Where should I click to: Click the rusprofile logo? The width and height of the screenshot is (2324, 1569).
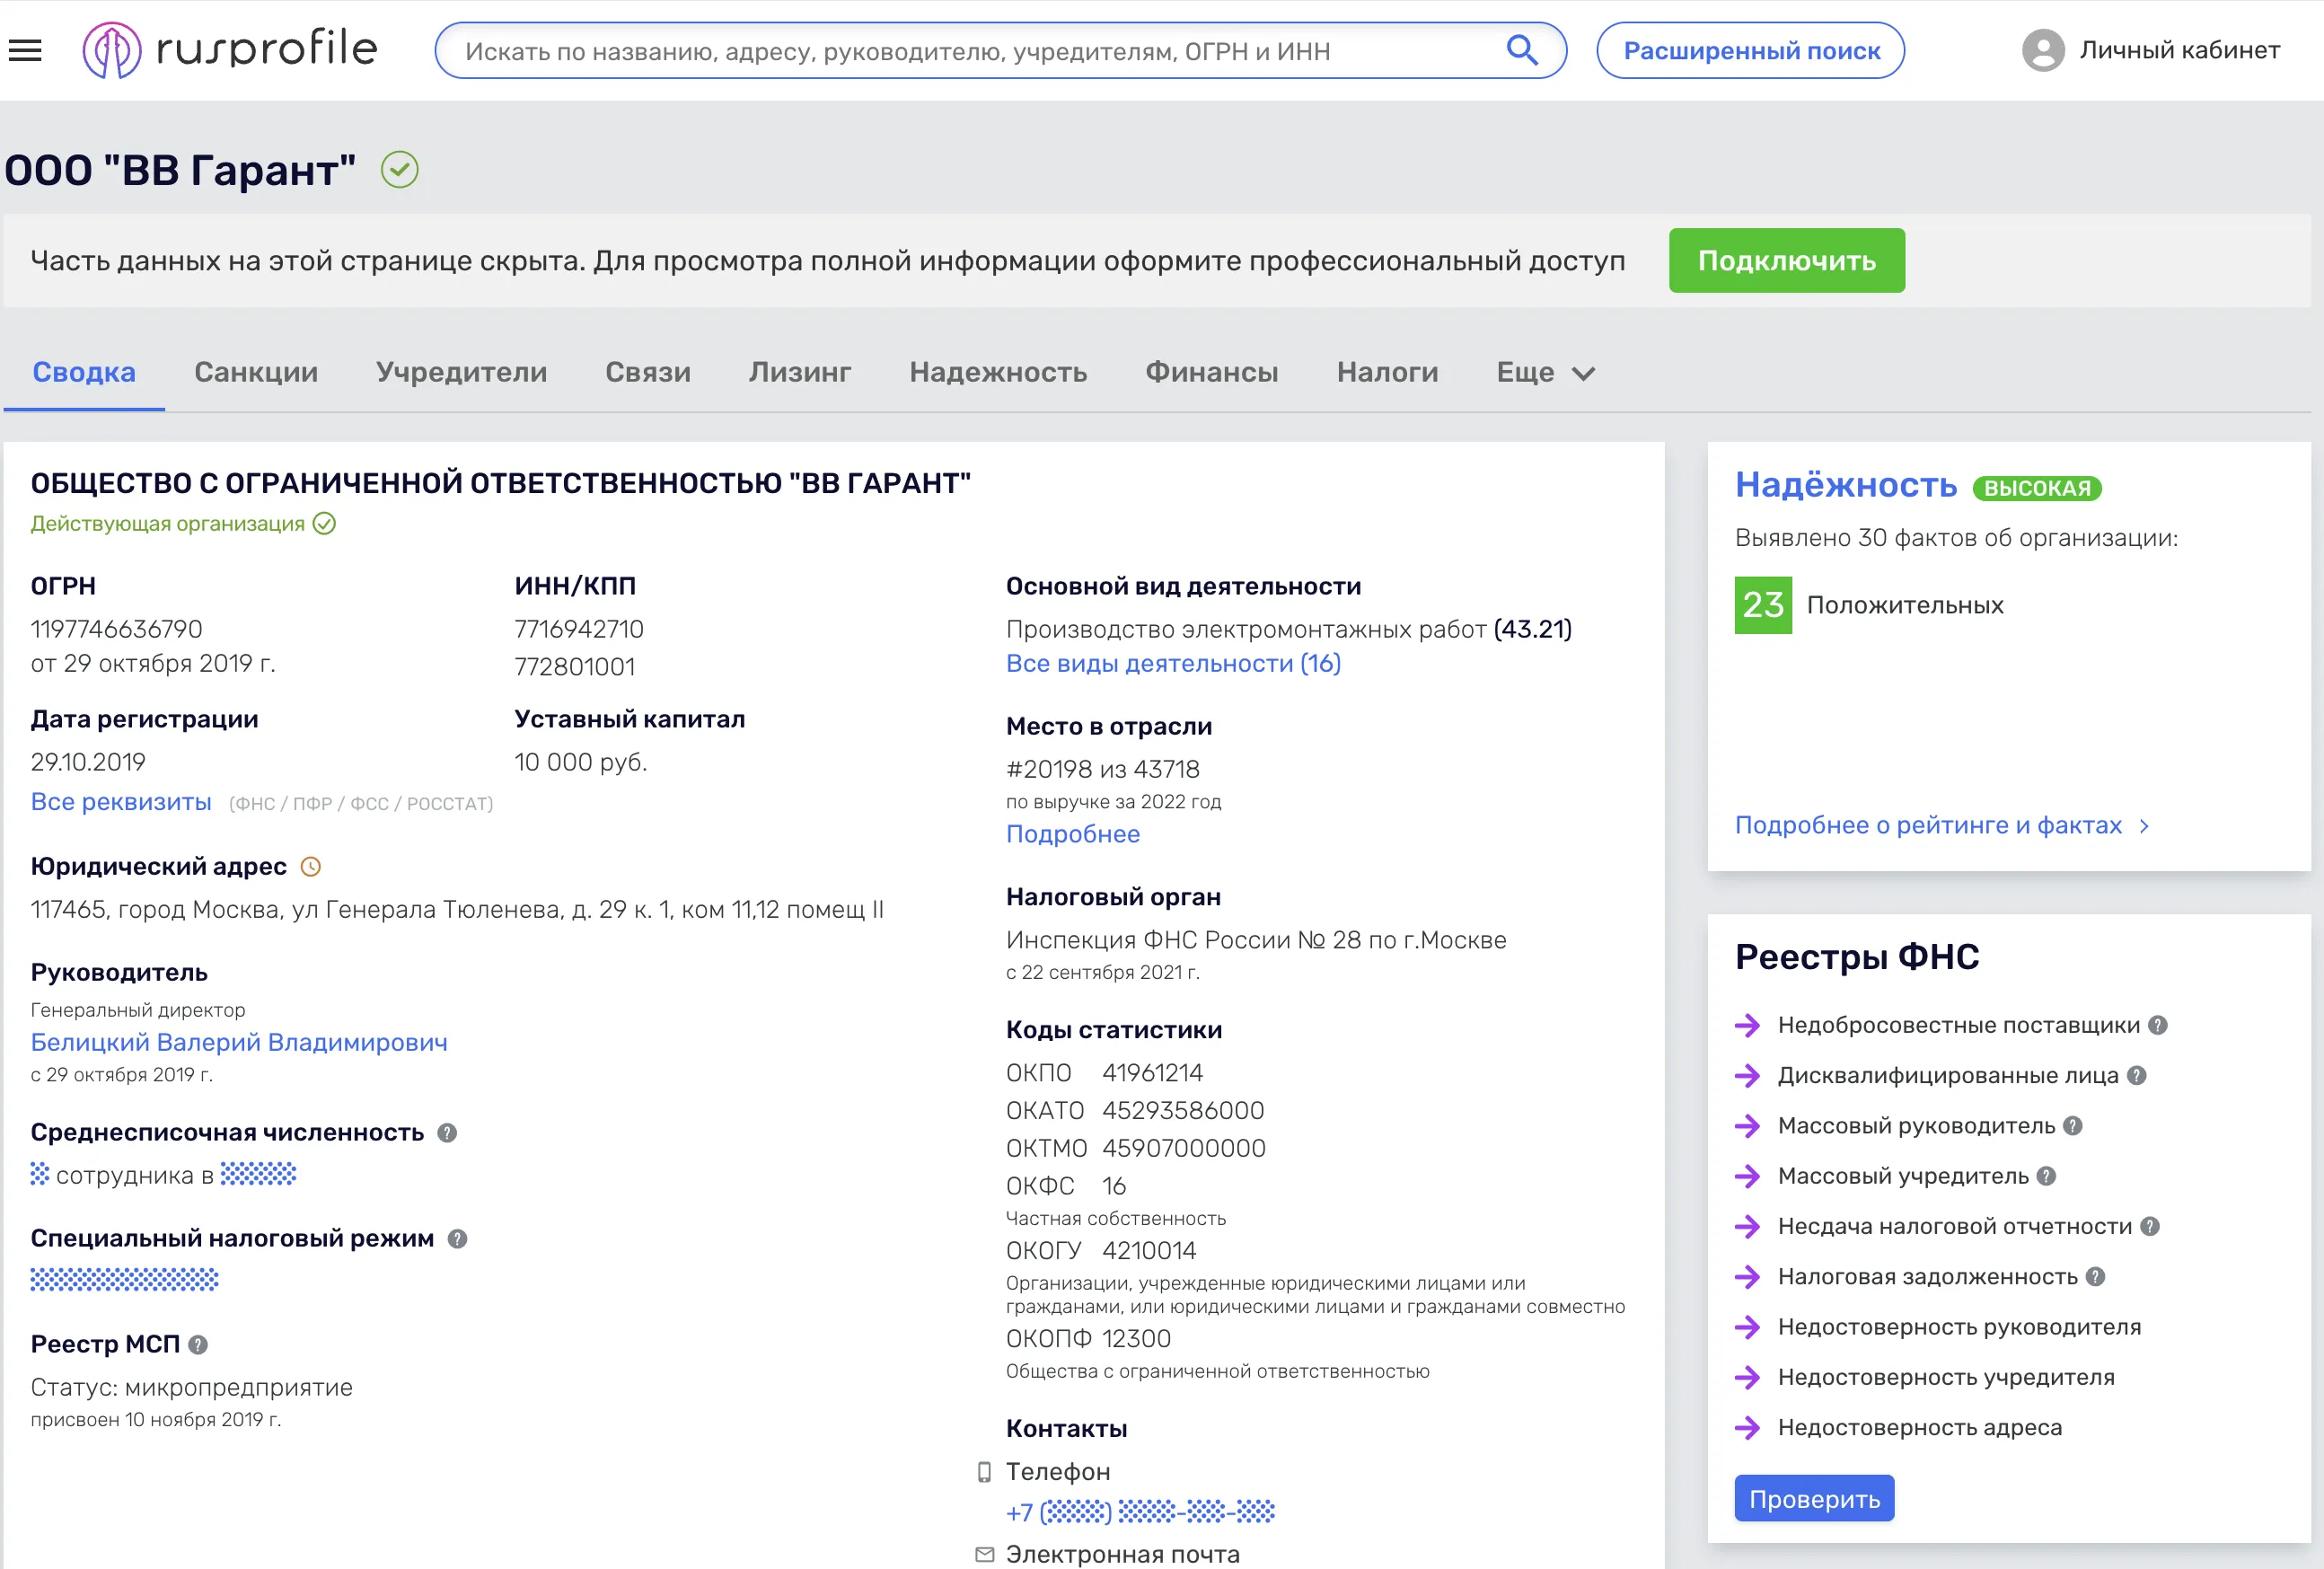pyautogui.click(x=230, y=50)
